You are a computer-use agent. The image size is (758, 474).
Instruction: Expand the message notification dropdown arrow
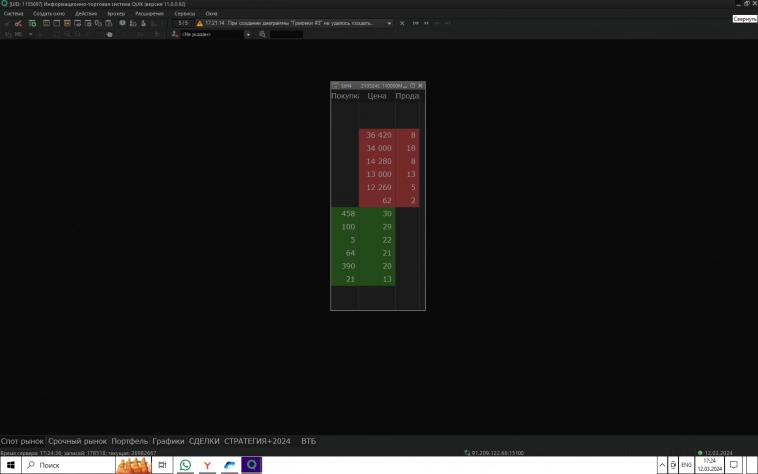pos(388,23)
